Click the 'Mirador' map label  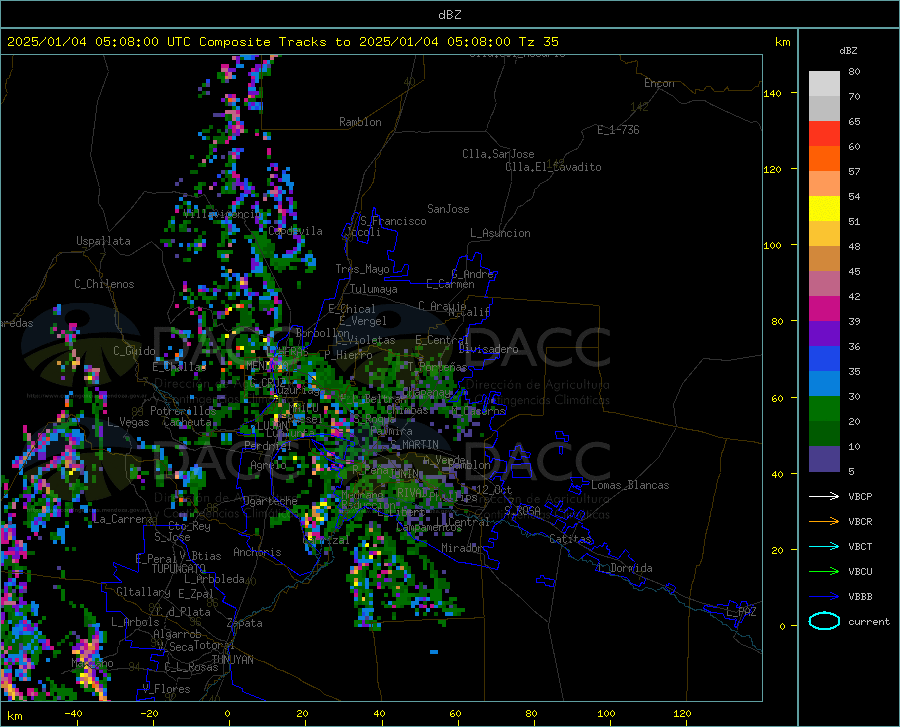461,548
